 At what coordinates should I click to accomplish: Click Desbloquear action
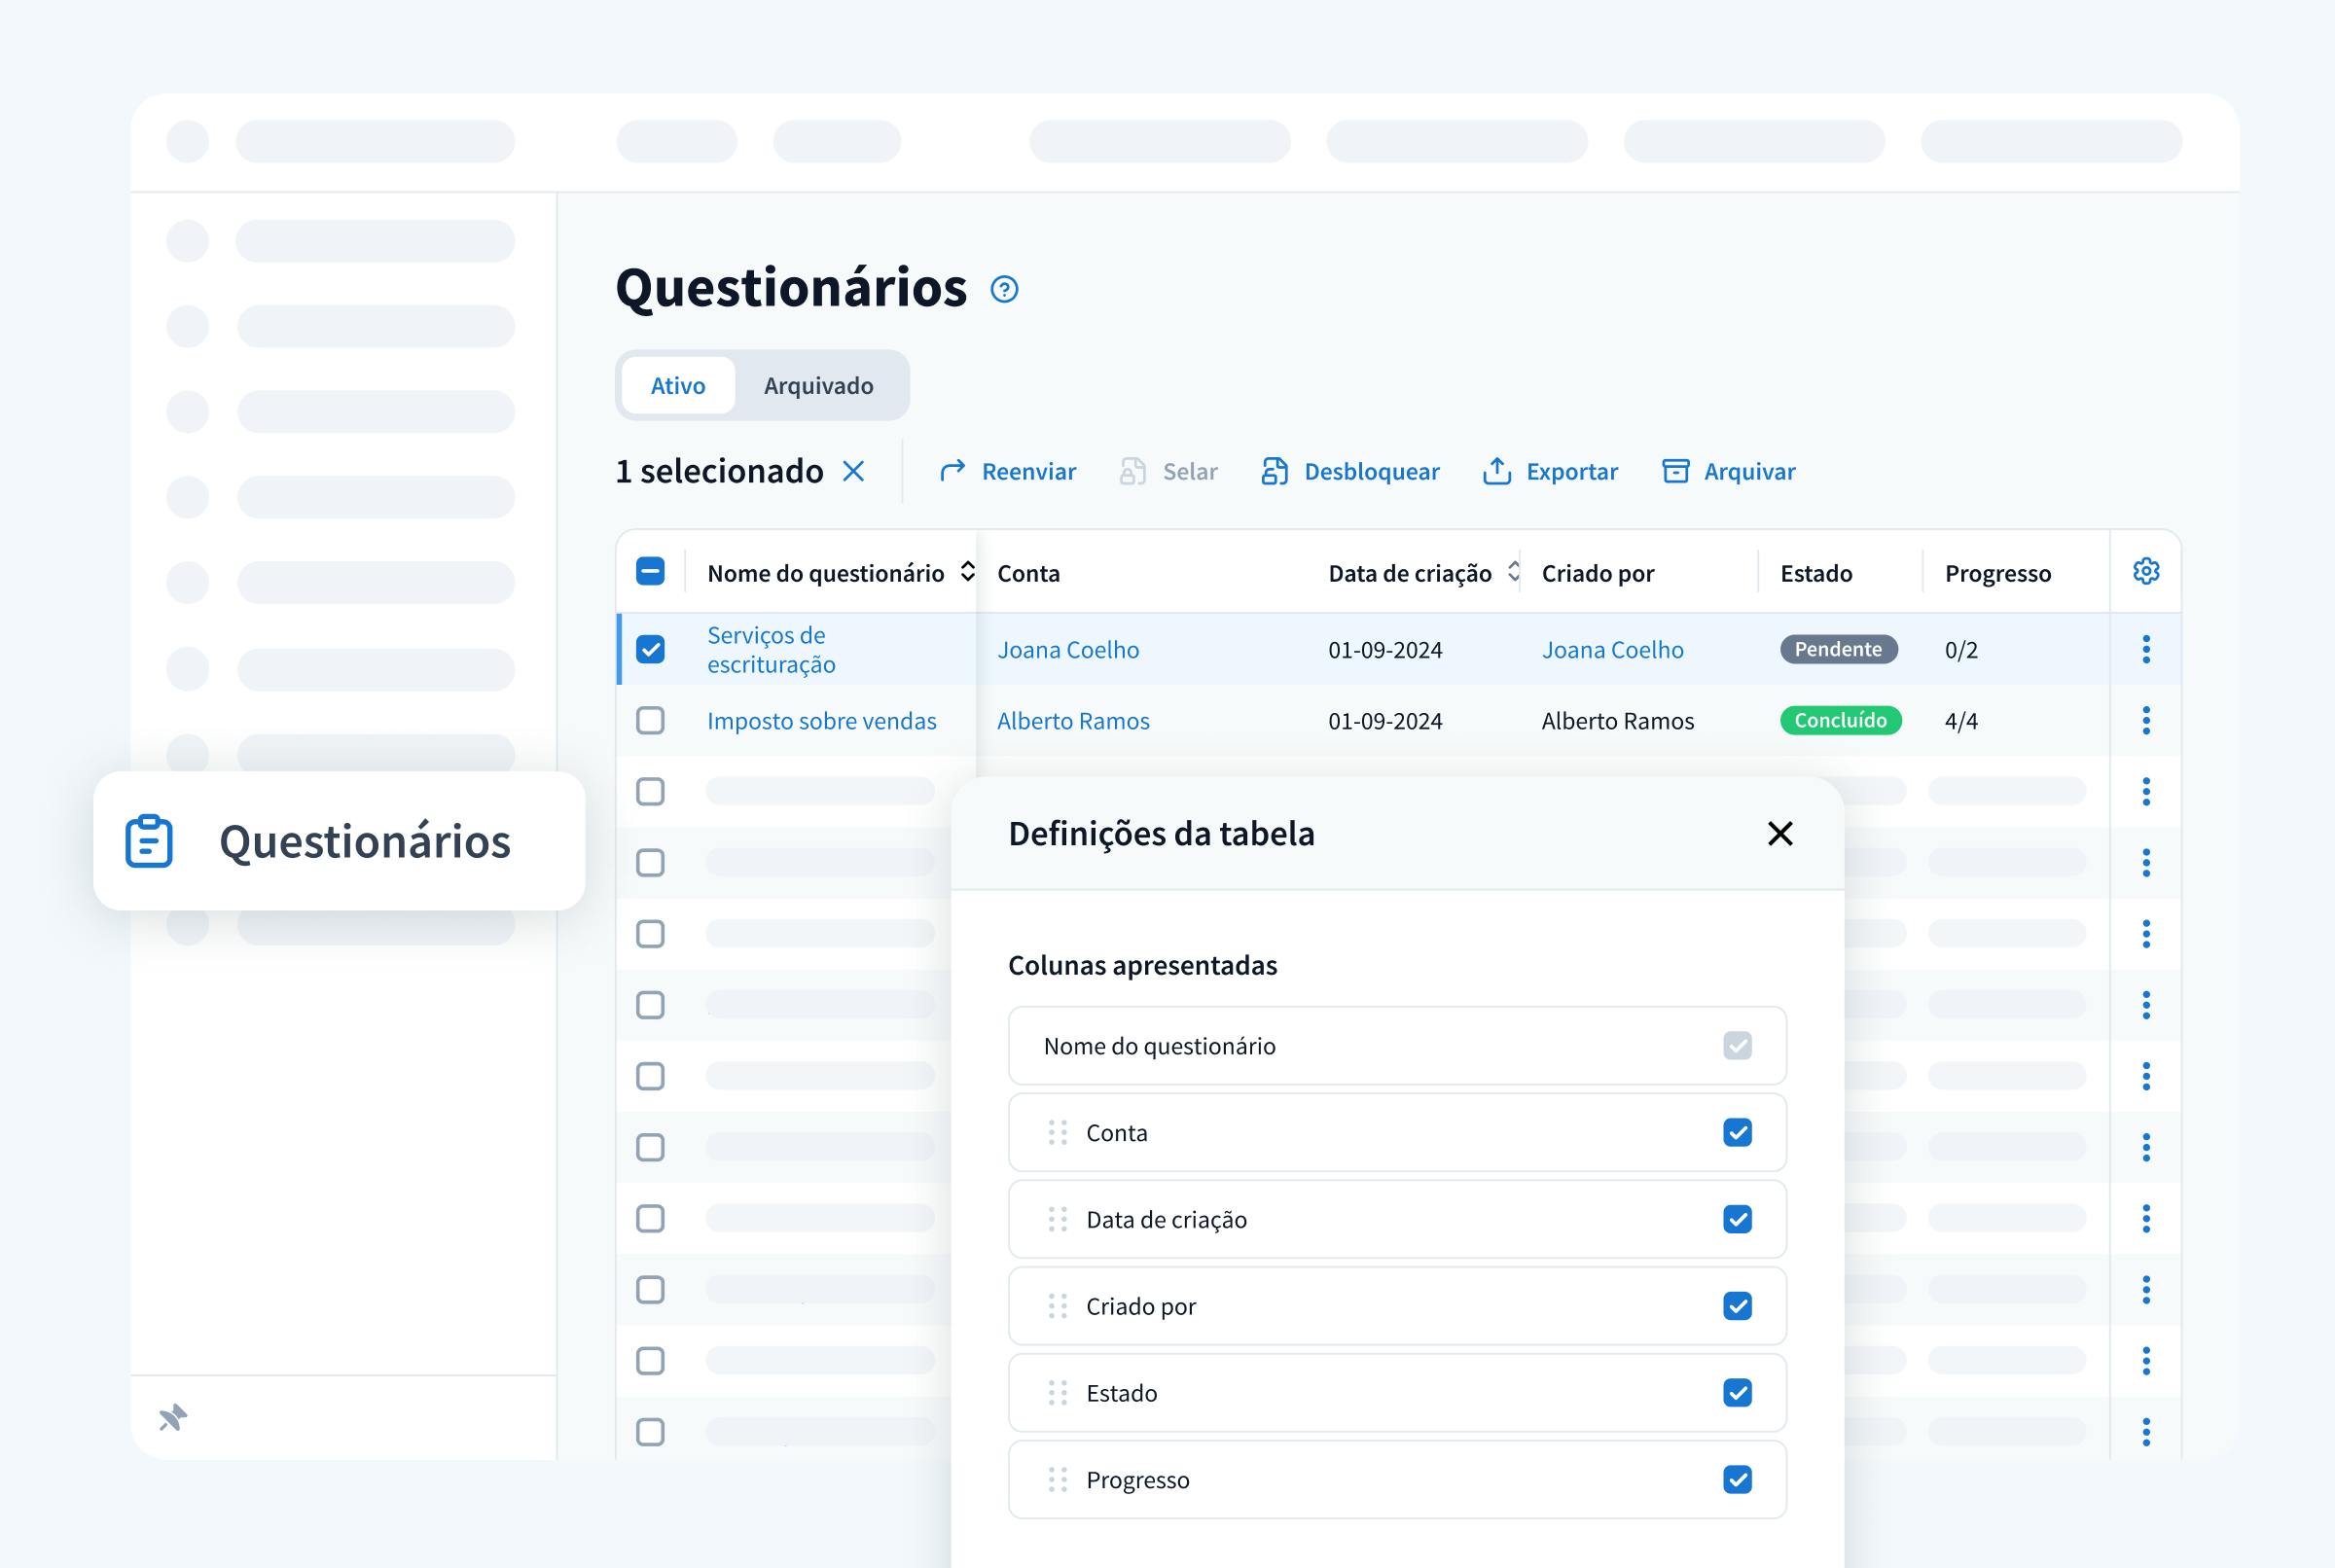[x=1350, y=471]
